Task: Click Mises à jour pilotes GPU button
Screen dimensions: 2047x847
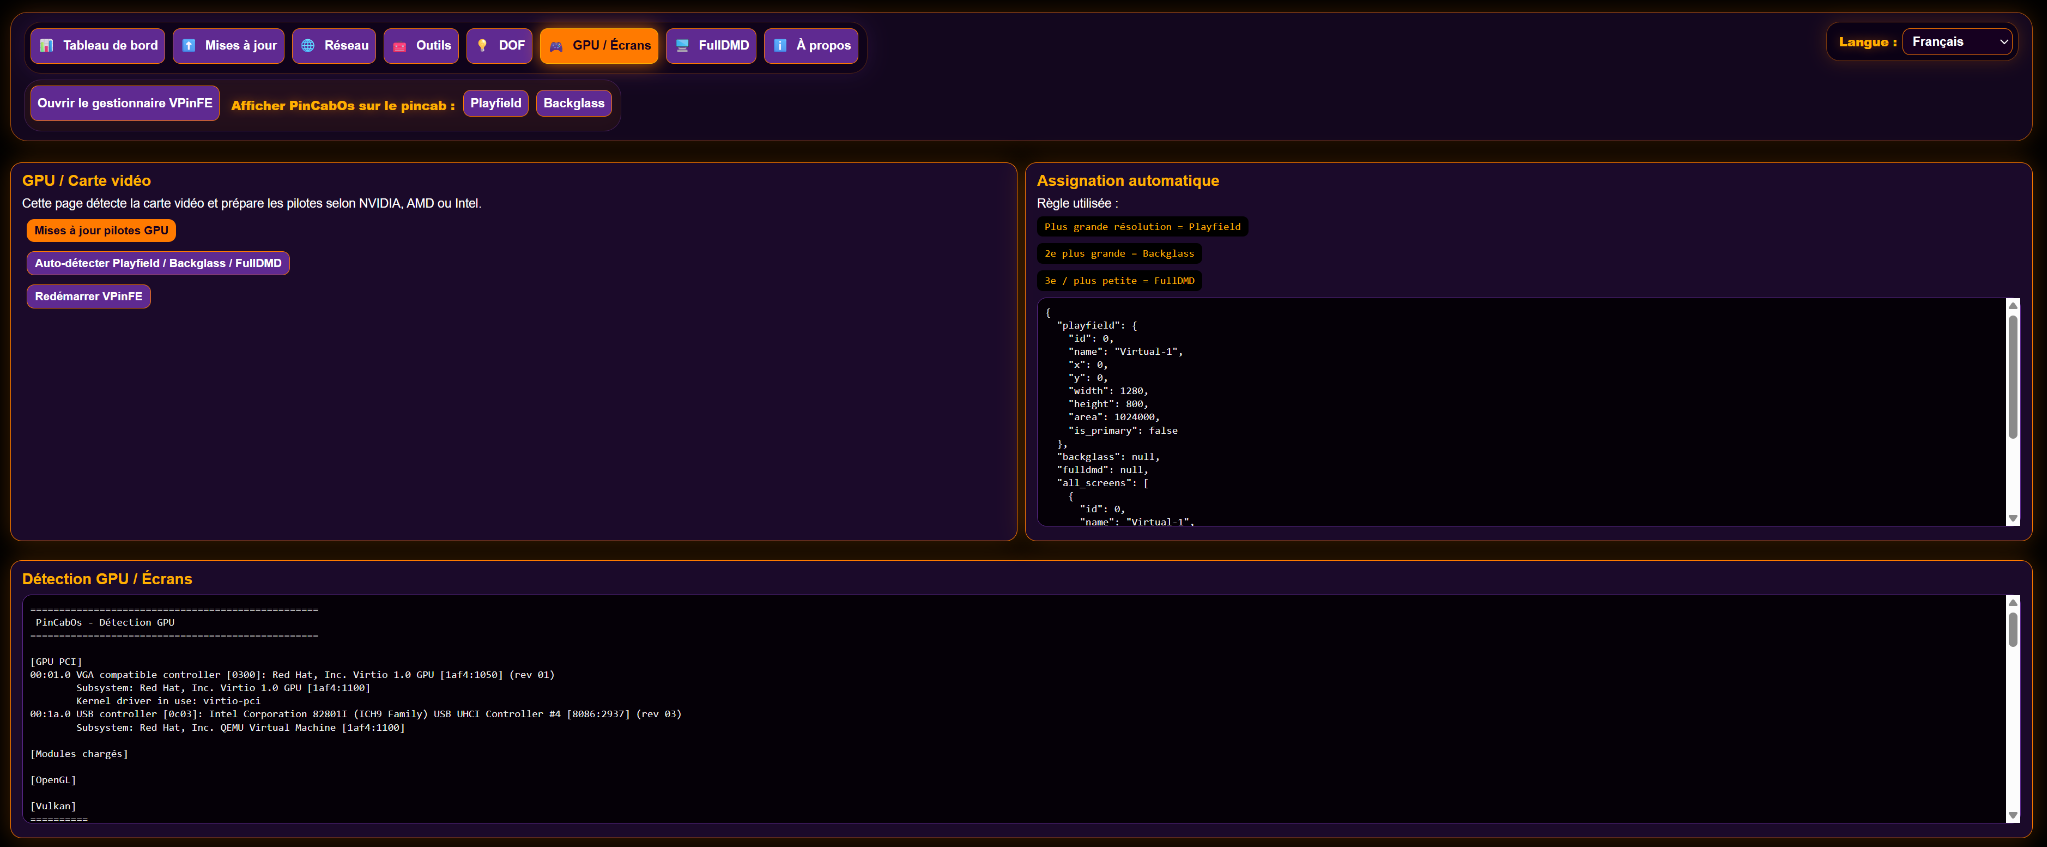Action: click(x=101, y=231)
